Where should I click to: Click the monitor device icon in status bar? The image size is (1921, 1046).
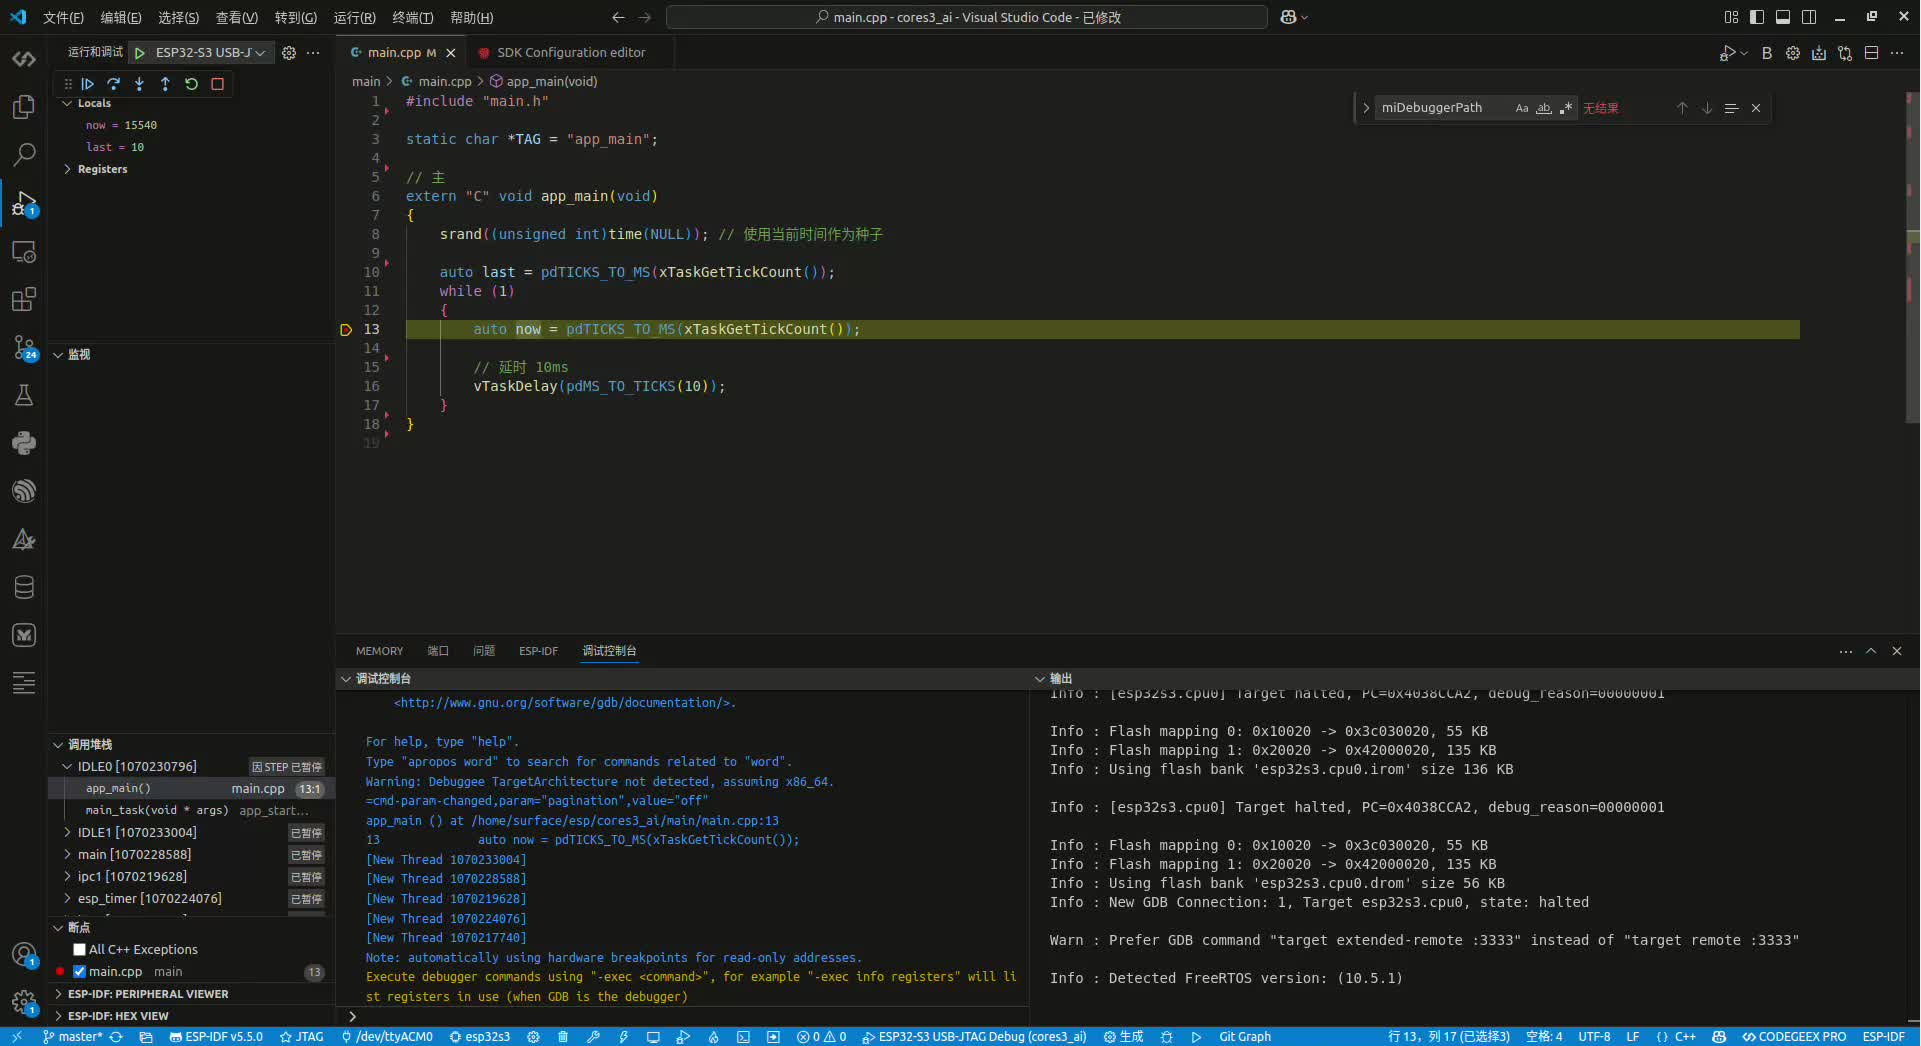click(x=653, y=1037)
